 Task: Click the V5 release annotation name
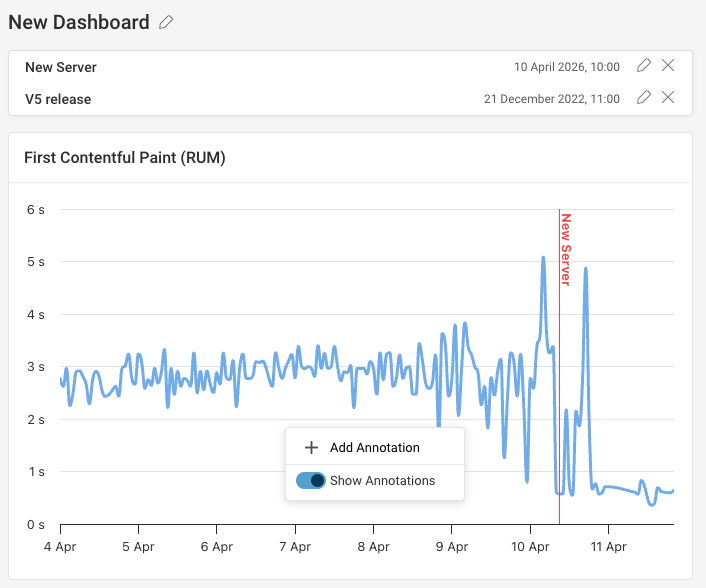[58, 99]
